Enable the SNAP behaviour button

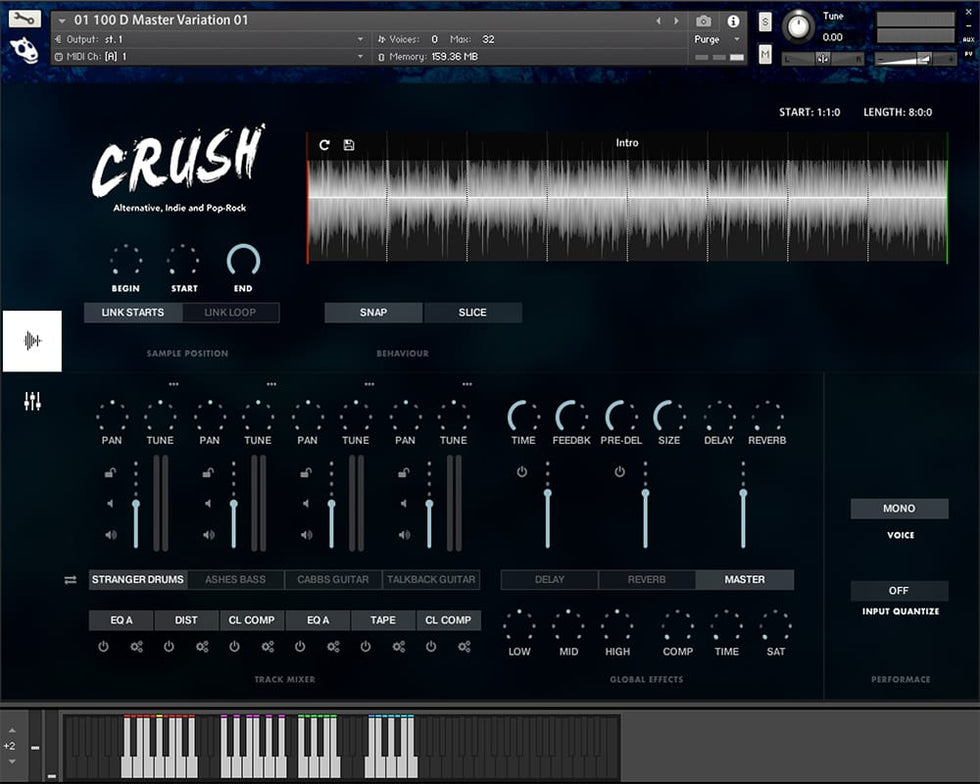pyautogui.click(x=373, y=313)
